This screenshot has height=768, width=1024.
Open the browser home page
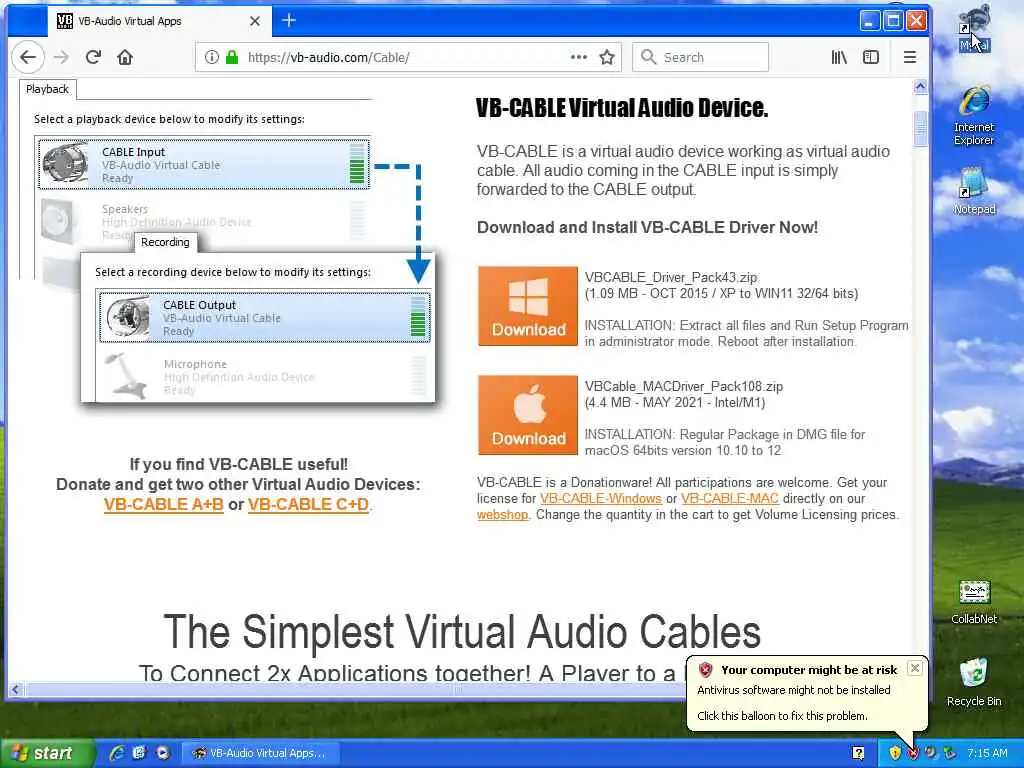125,57
